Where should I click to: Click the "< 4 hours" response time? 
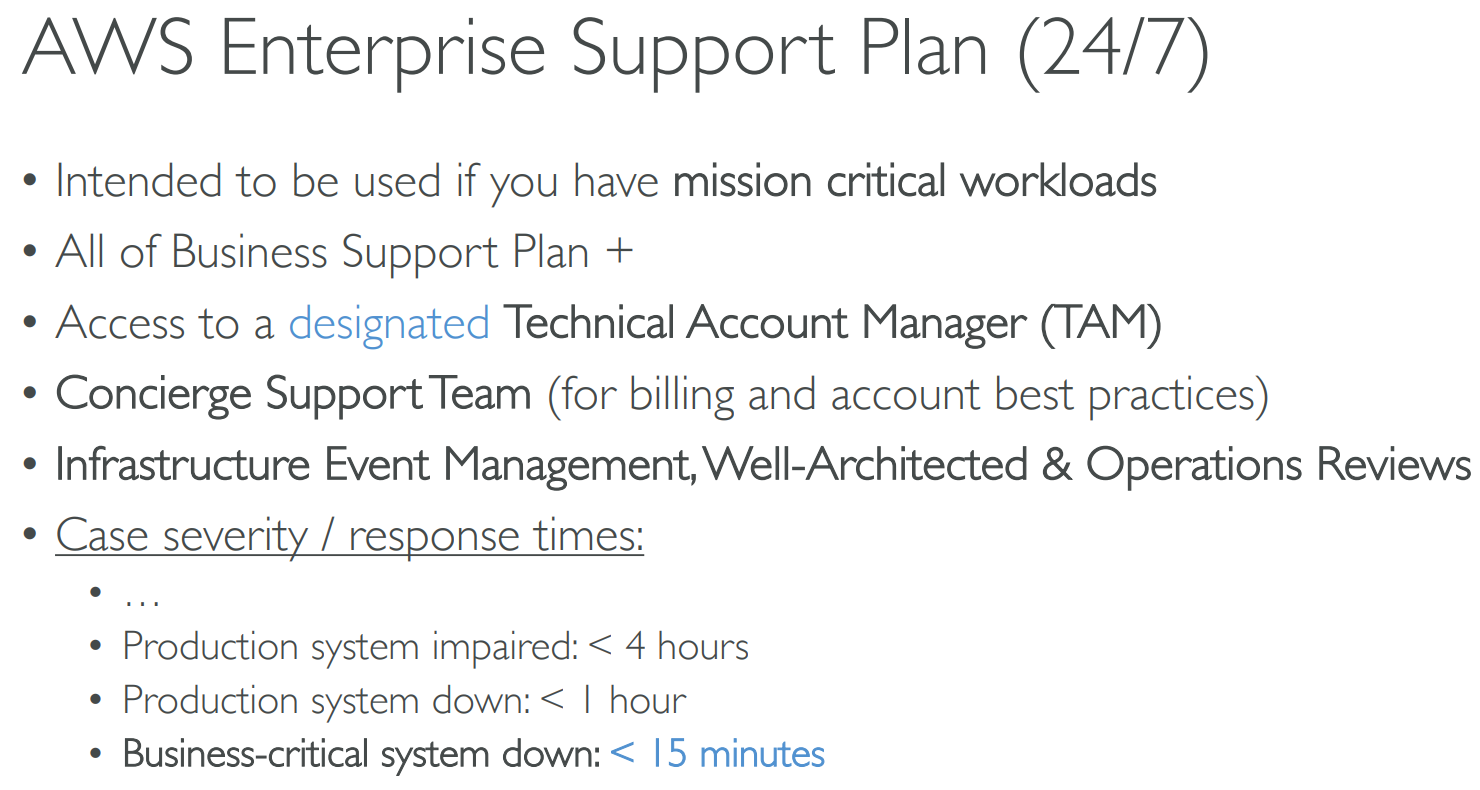point(669,646)
